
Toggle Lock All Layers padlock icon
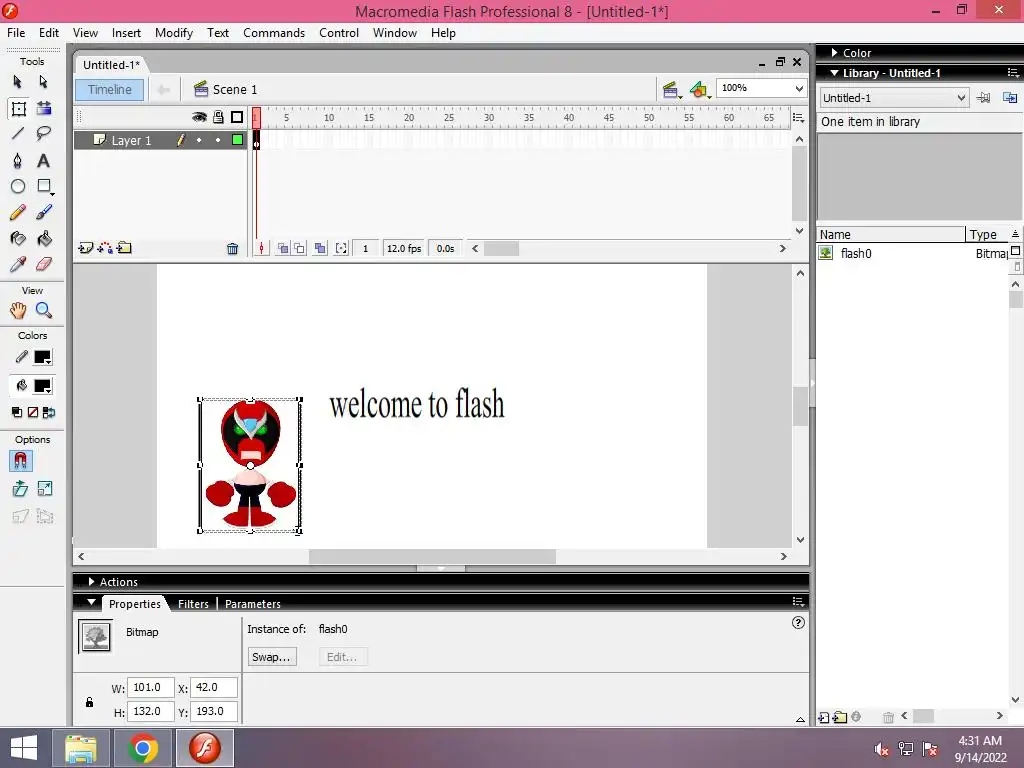218,118
